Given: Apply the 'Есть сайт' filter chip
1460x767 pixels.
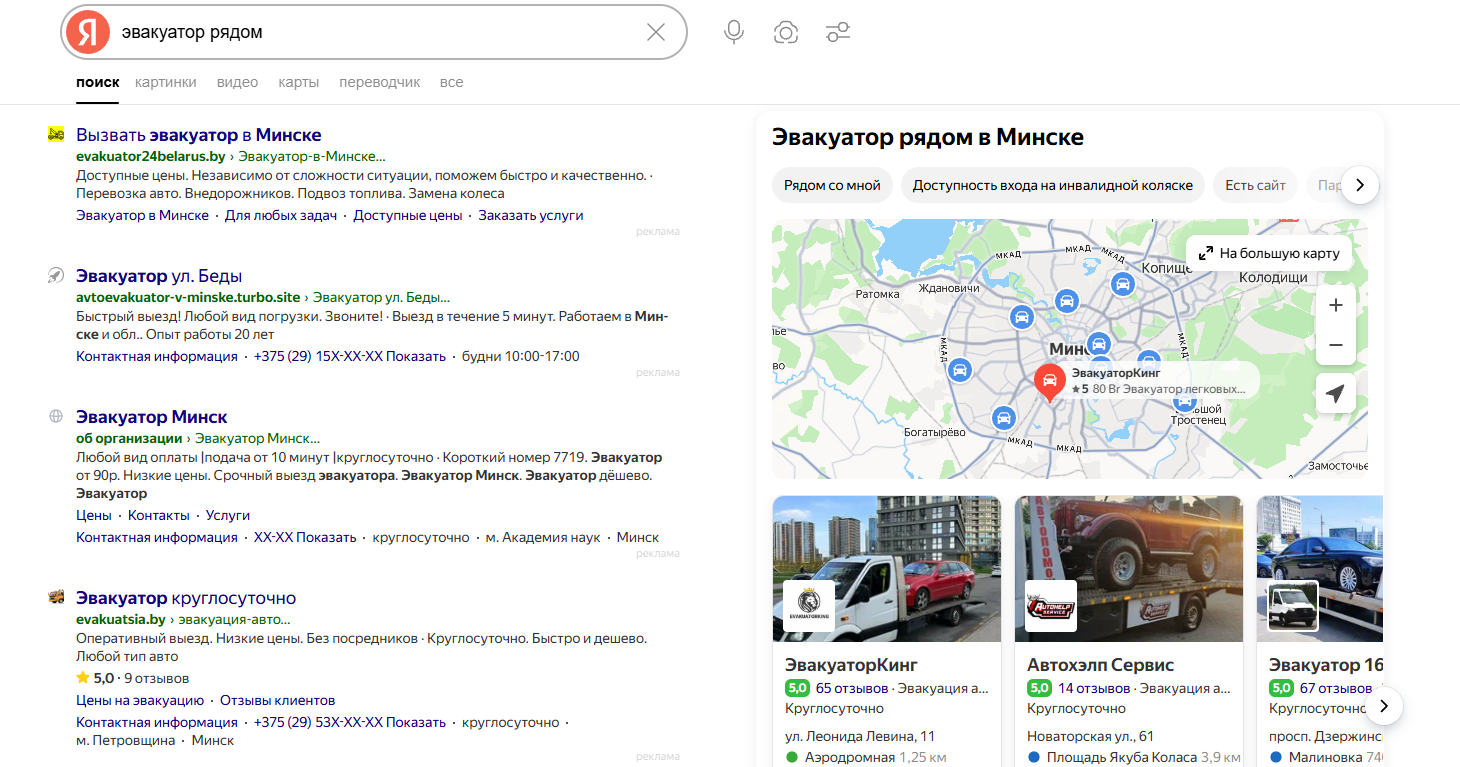Looking at the screenshot, I should coord(1256,185).
